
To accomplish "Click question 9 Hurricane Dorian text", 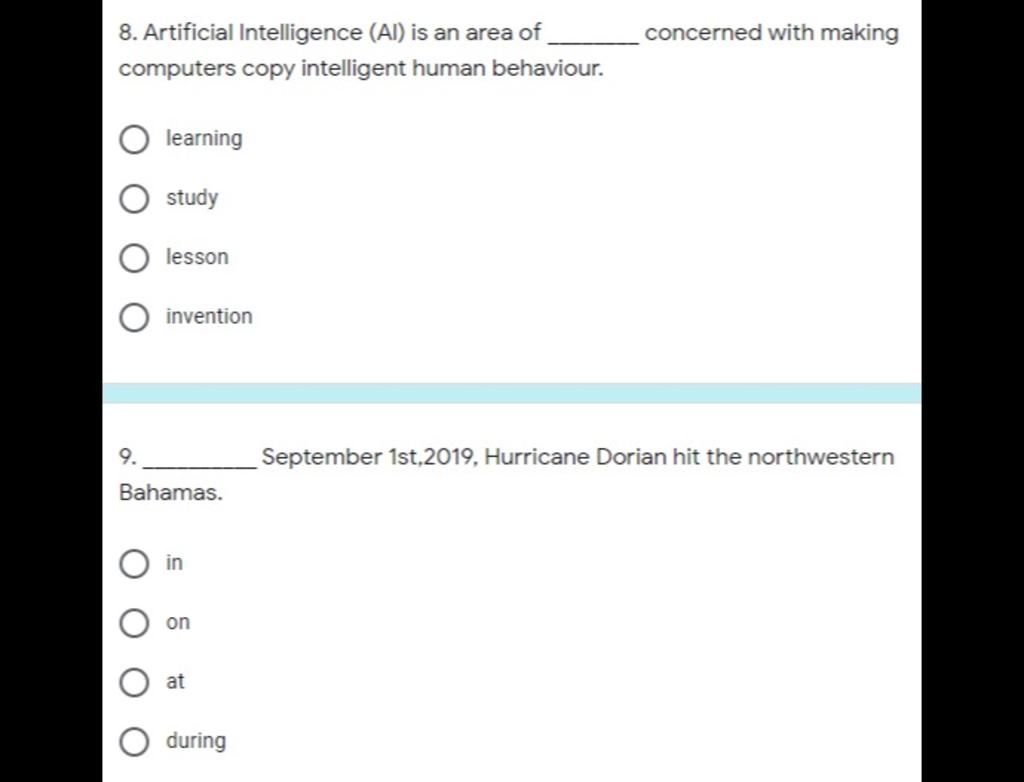I will [507, 474].
